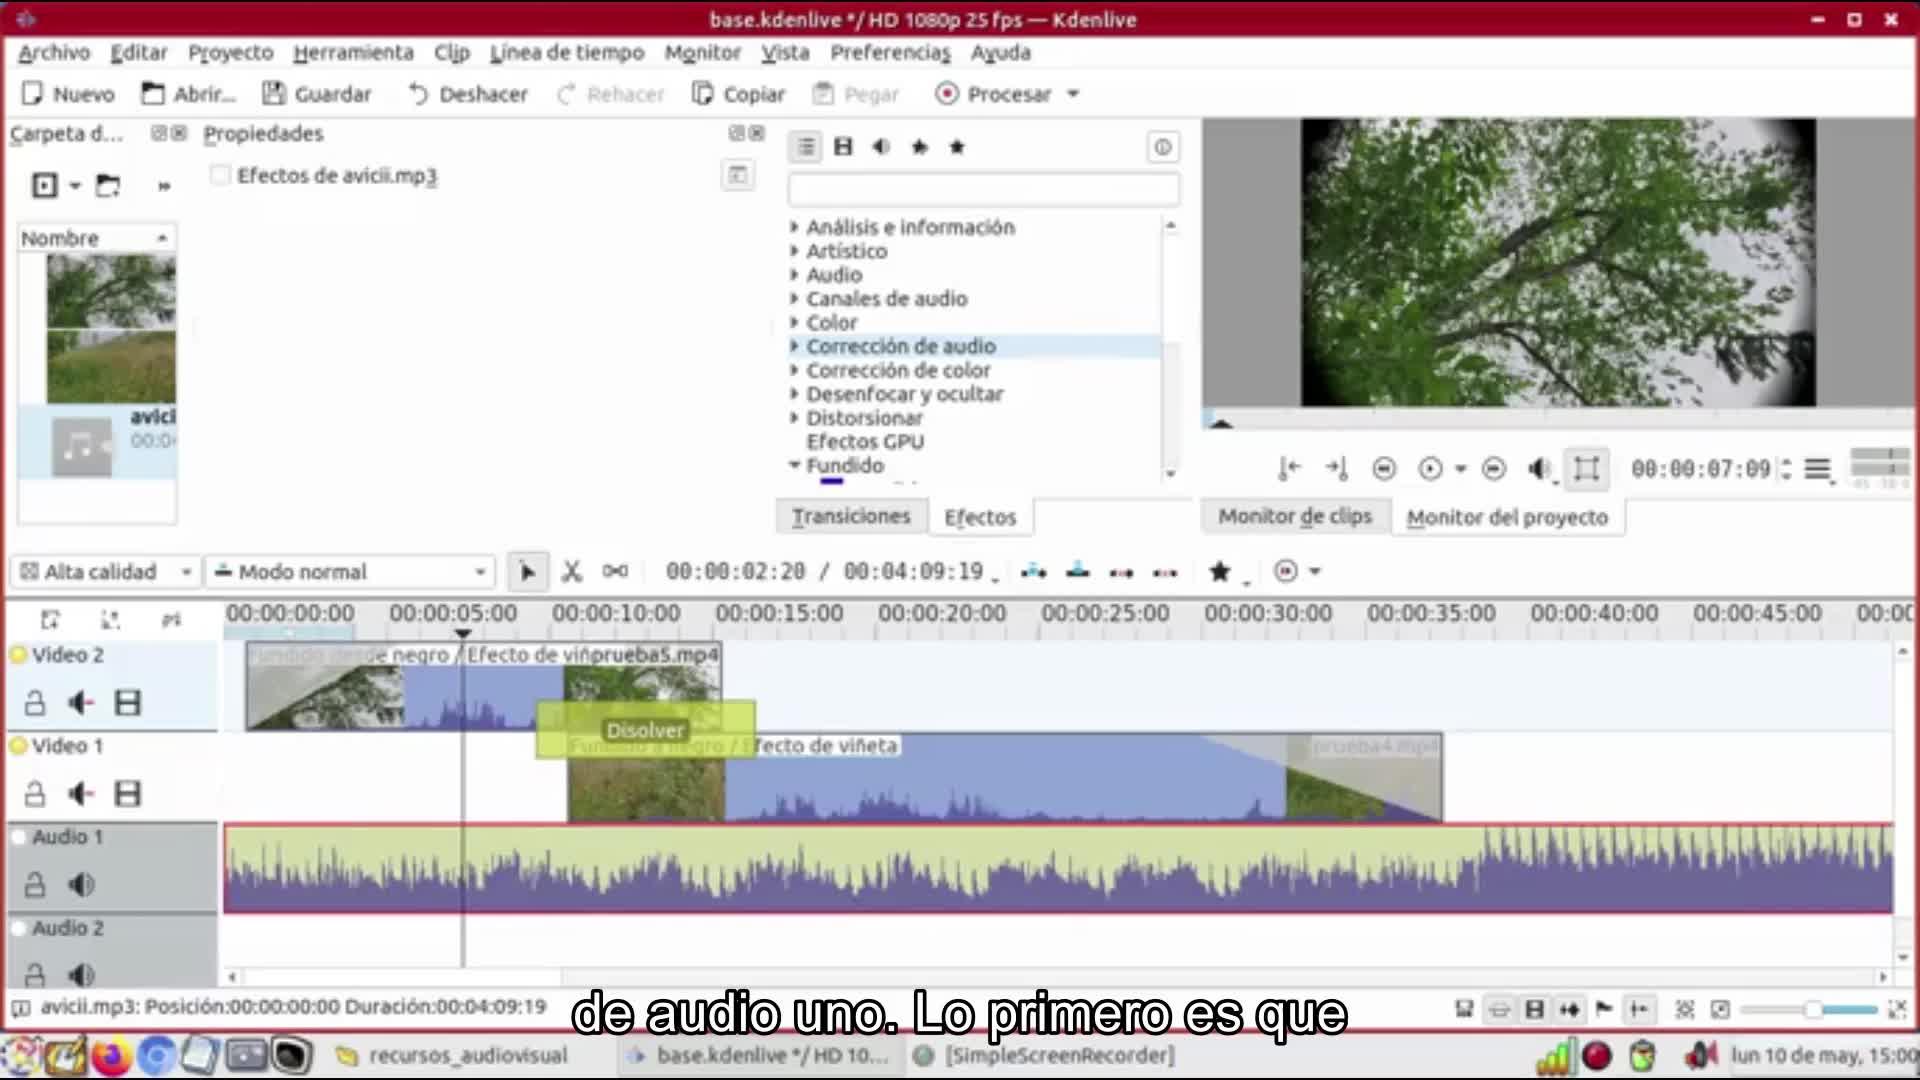
Task: Set zone in point in monitor
Action: (1289, 468)
